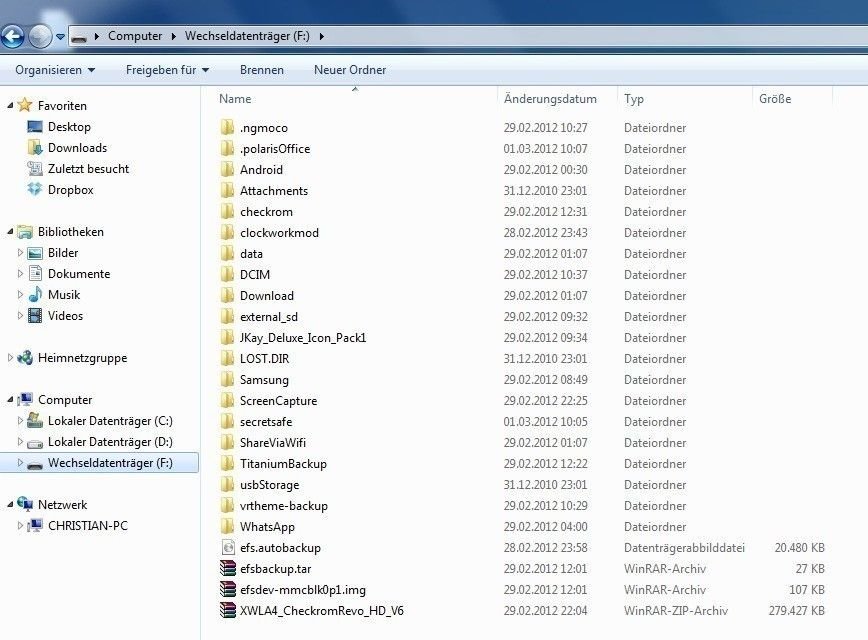Select Zuletzt besucht in Favoriten
Screen dimensions: 868x640
pyautogui.click(x=88, y=169)
